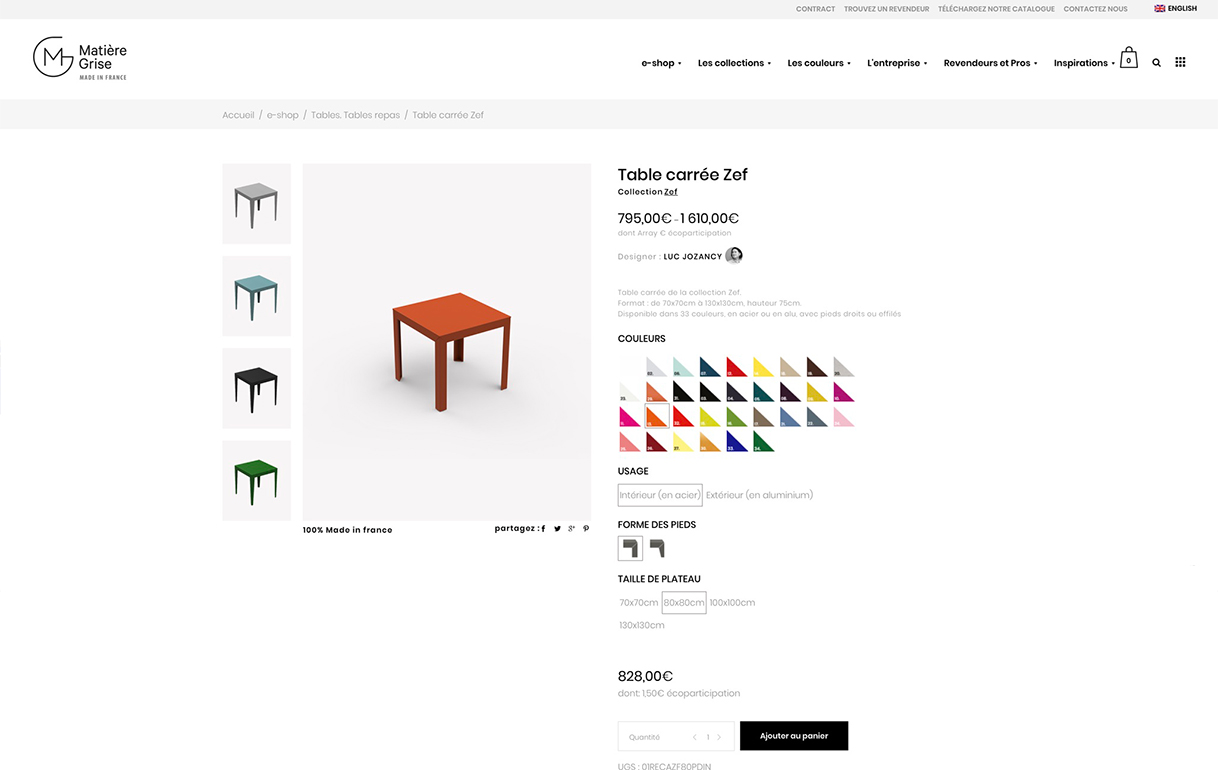Select the tapered leg shape icon
Image resolution: width=1218 pixels, height=770 pixels.
tap(657, 548)
